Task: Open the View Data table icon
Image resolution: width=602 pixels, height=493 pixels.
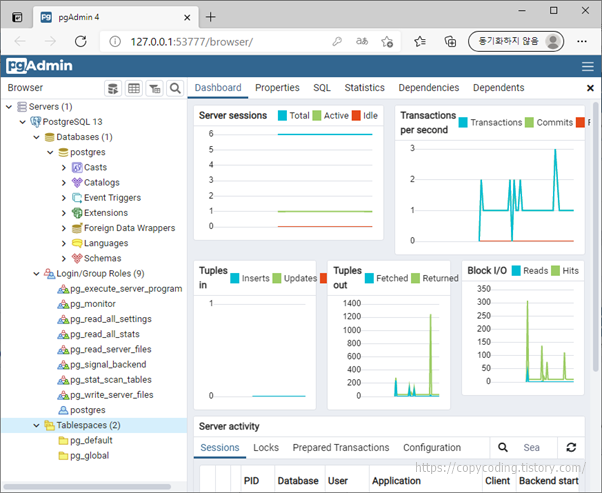Action: [x=134, y=88]
